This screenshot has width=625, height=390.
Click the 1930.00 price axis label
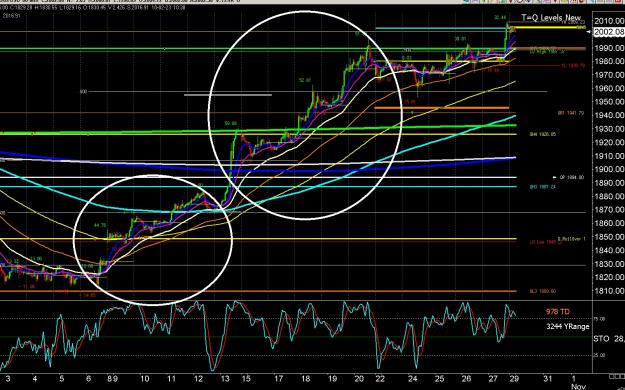click(x=609, y=129)
